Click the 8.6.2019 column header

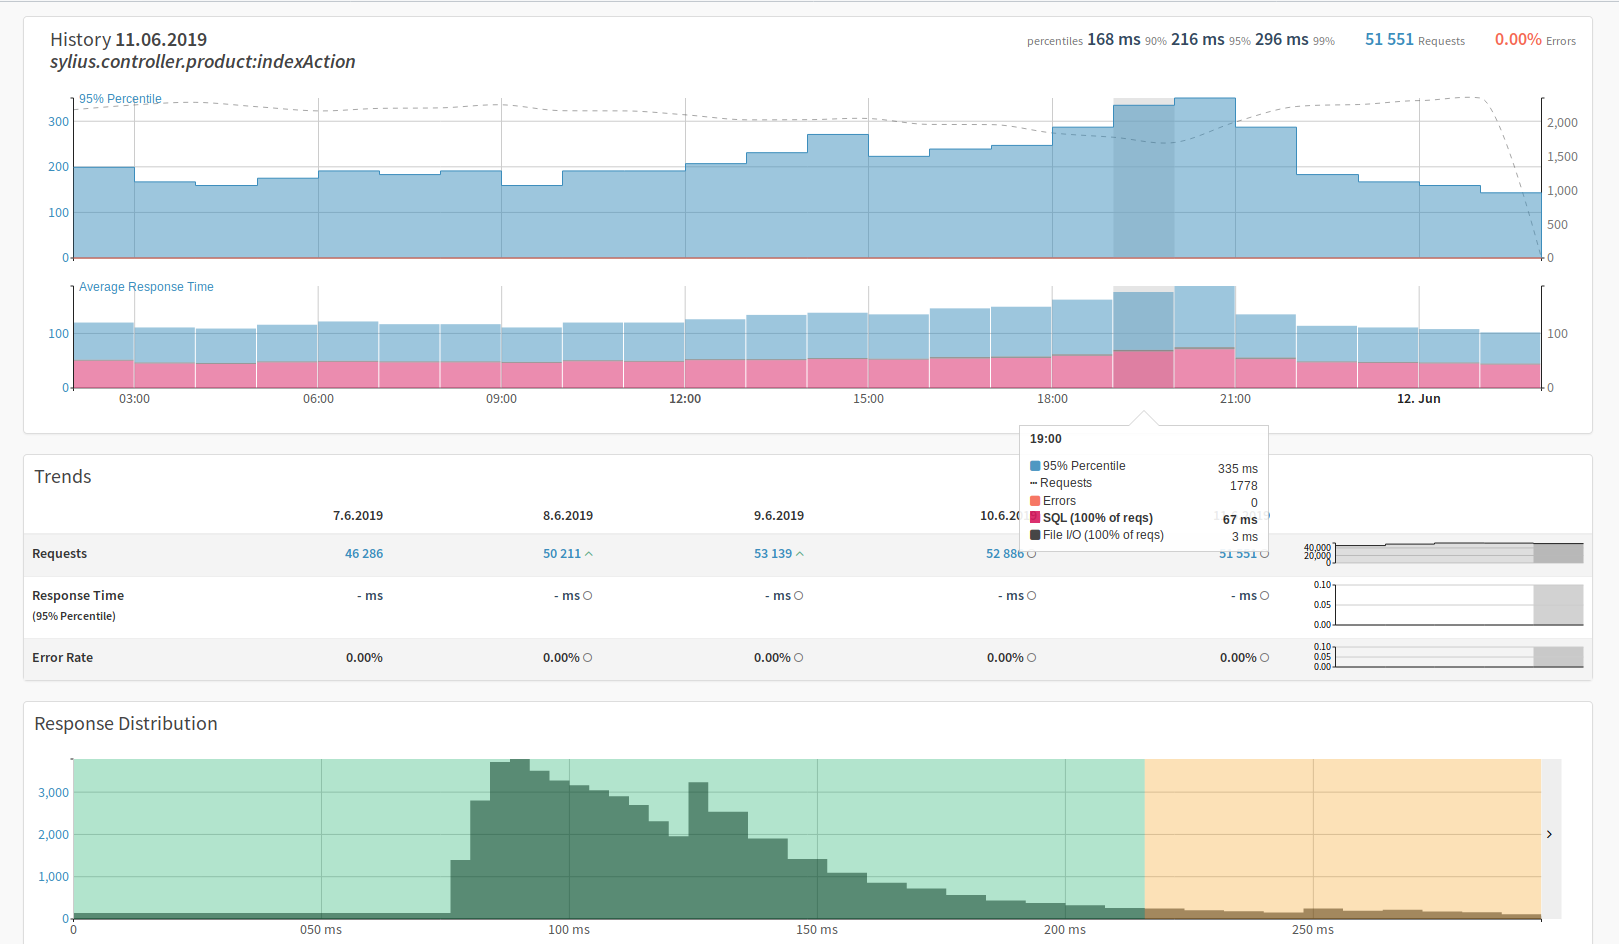pos(568,516)
